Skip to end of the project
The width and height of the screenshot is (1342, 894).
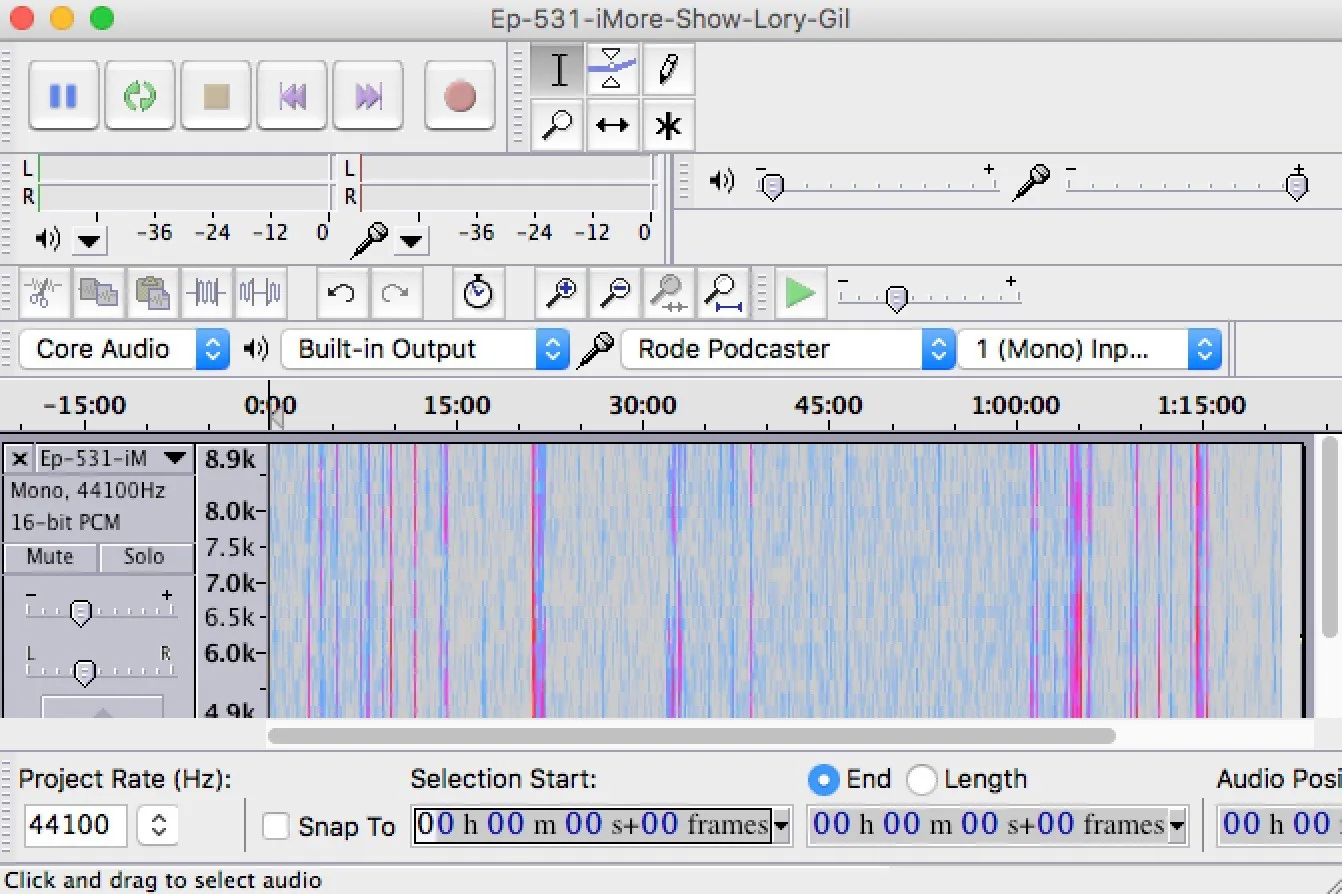[368, 96]
